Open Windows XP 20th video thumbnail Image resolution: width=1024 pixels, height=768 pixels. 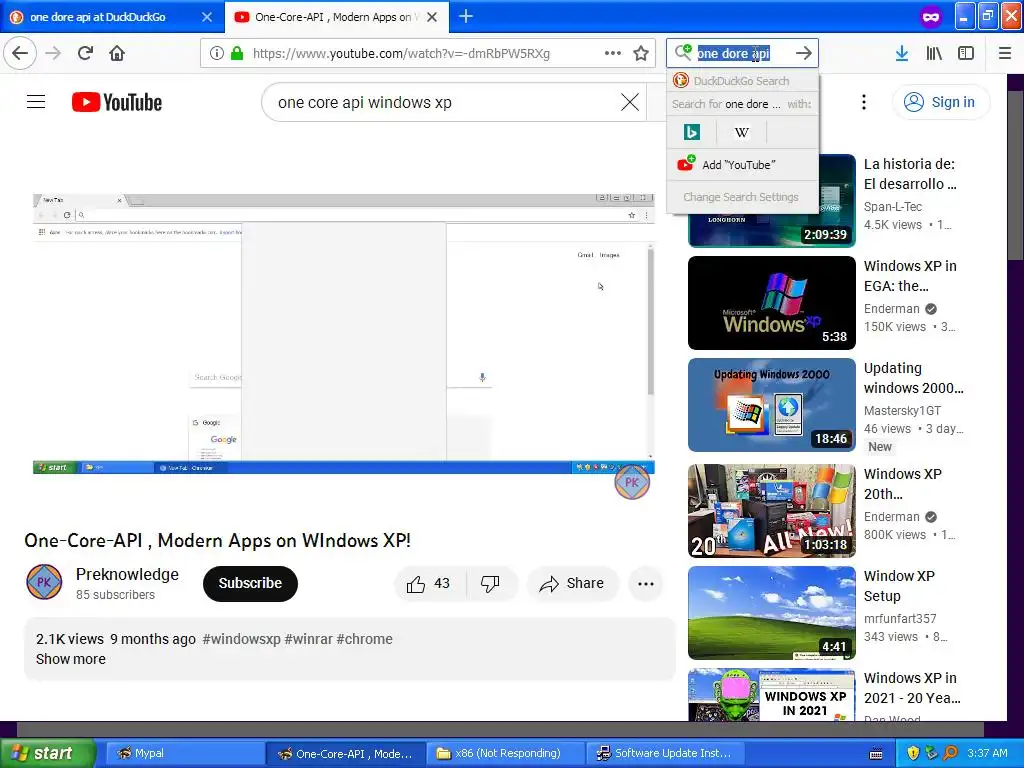coord(771,511)
